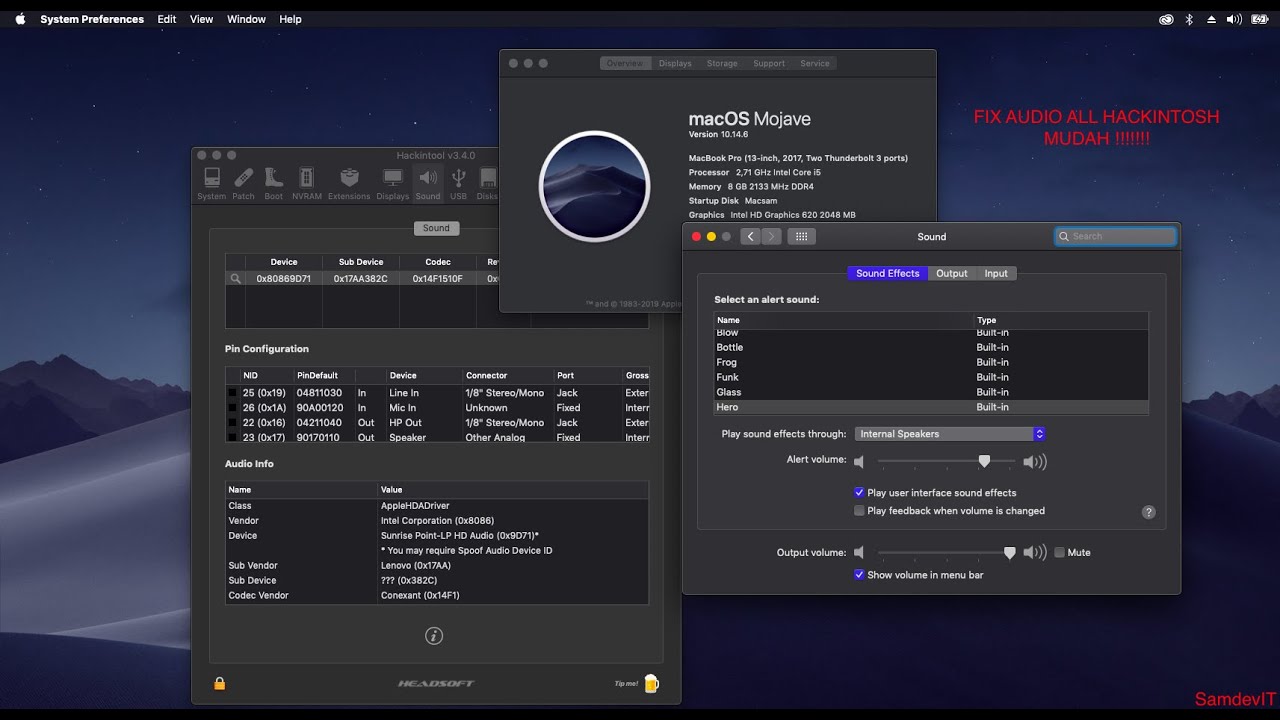Screen dimensions: 1280x720
Task: Open the battery status menu
Action: pyautogui.click(x=1259, y=19)
